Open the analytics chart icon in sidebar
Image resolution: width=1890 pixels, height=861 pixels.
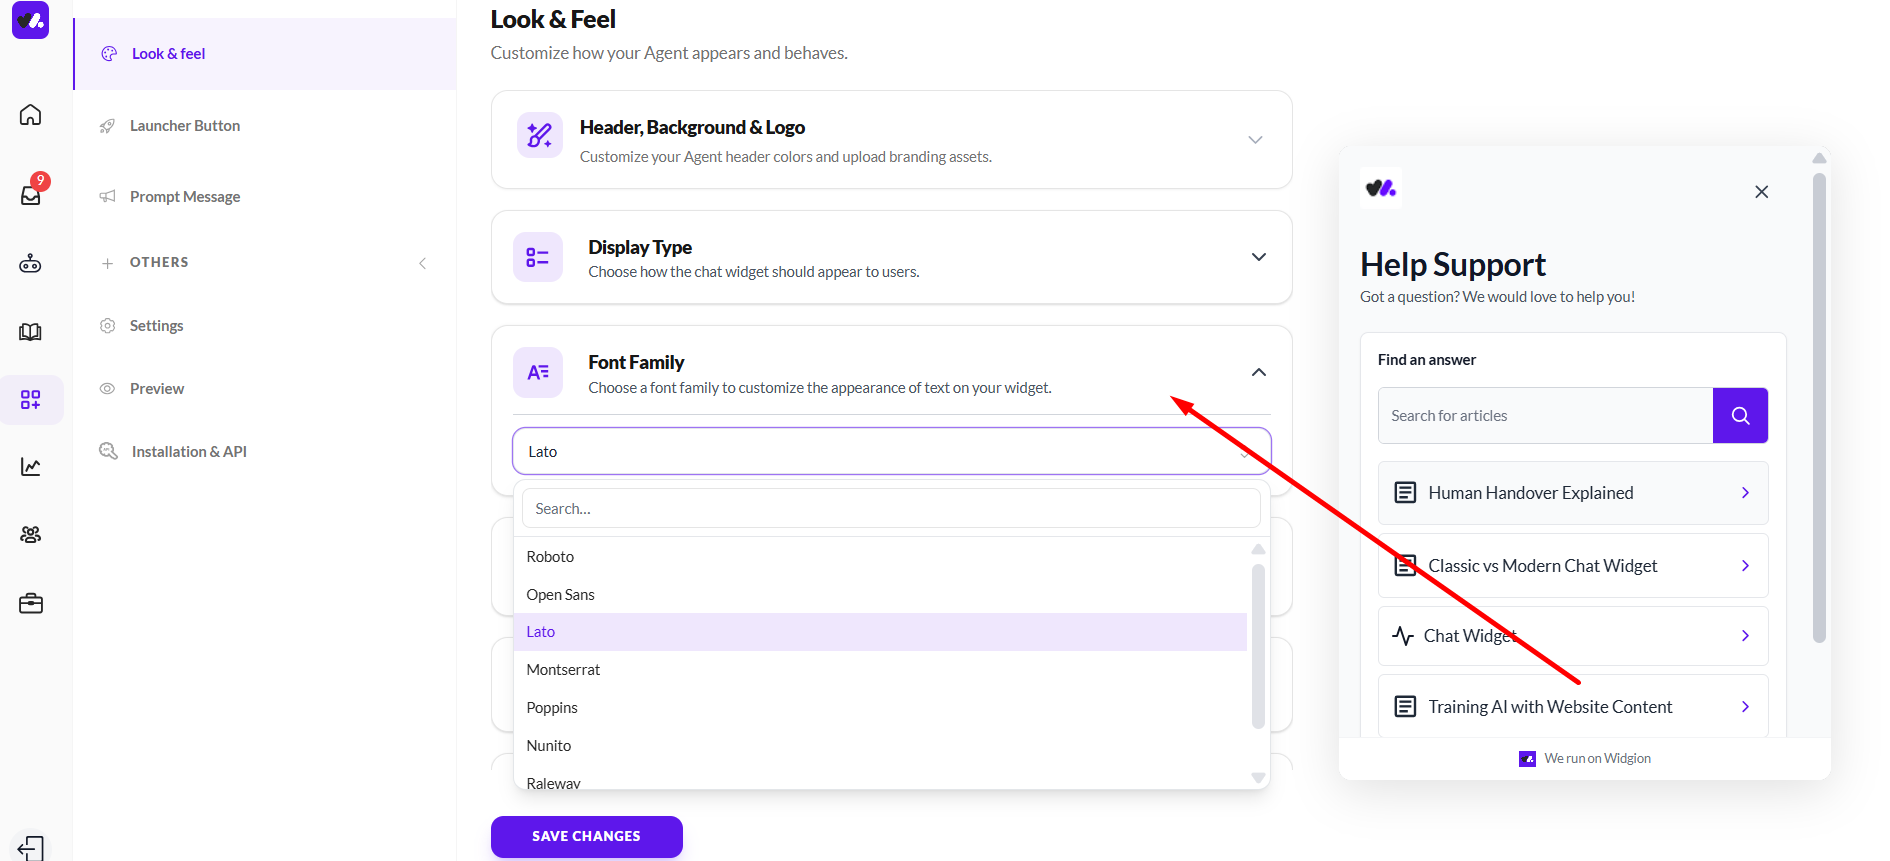tap(31, 467)
